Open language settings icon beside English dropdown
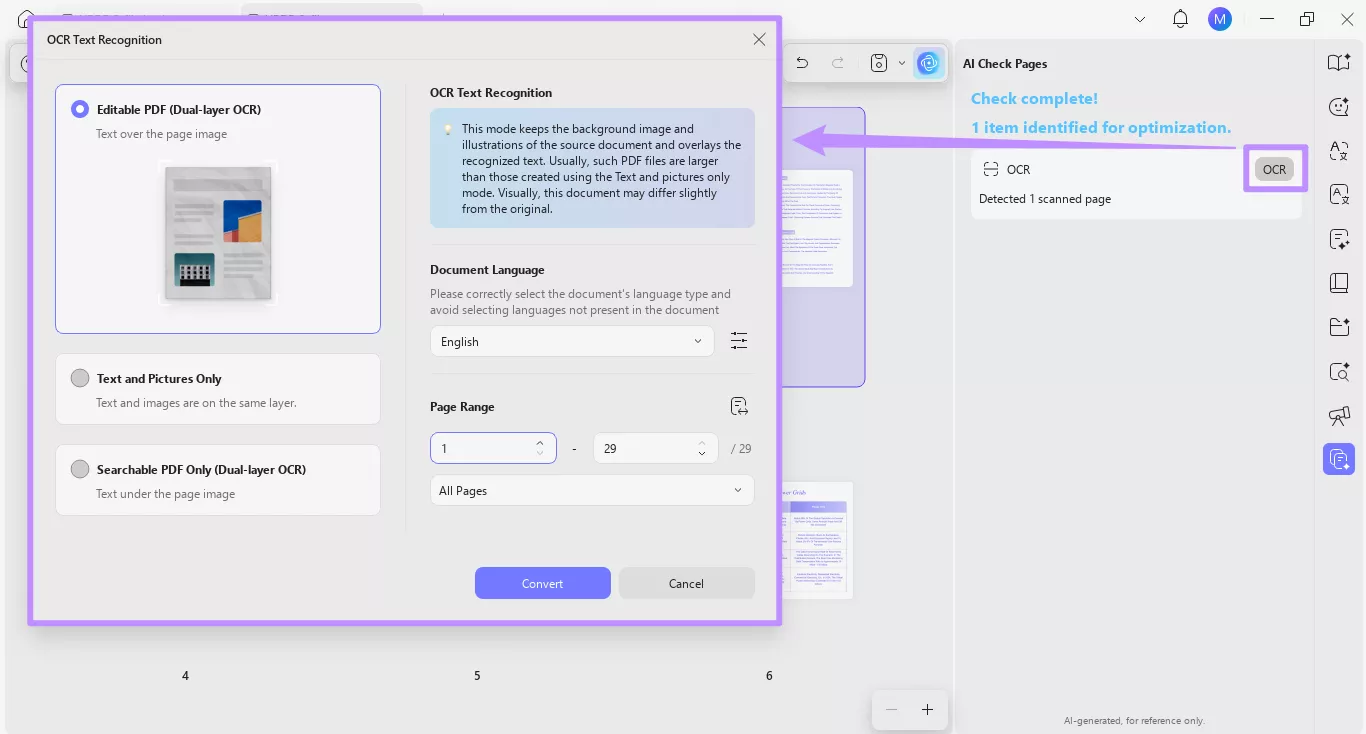This screenshot has width=1366, height=734. [x=739, y=341]
